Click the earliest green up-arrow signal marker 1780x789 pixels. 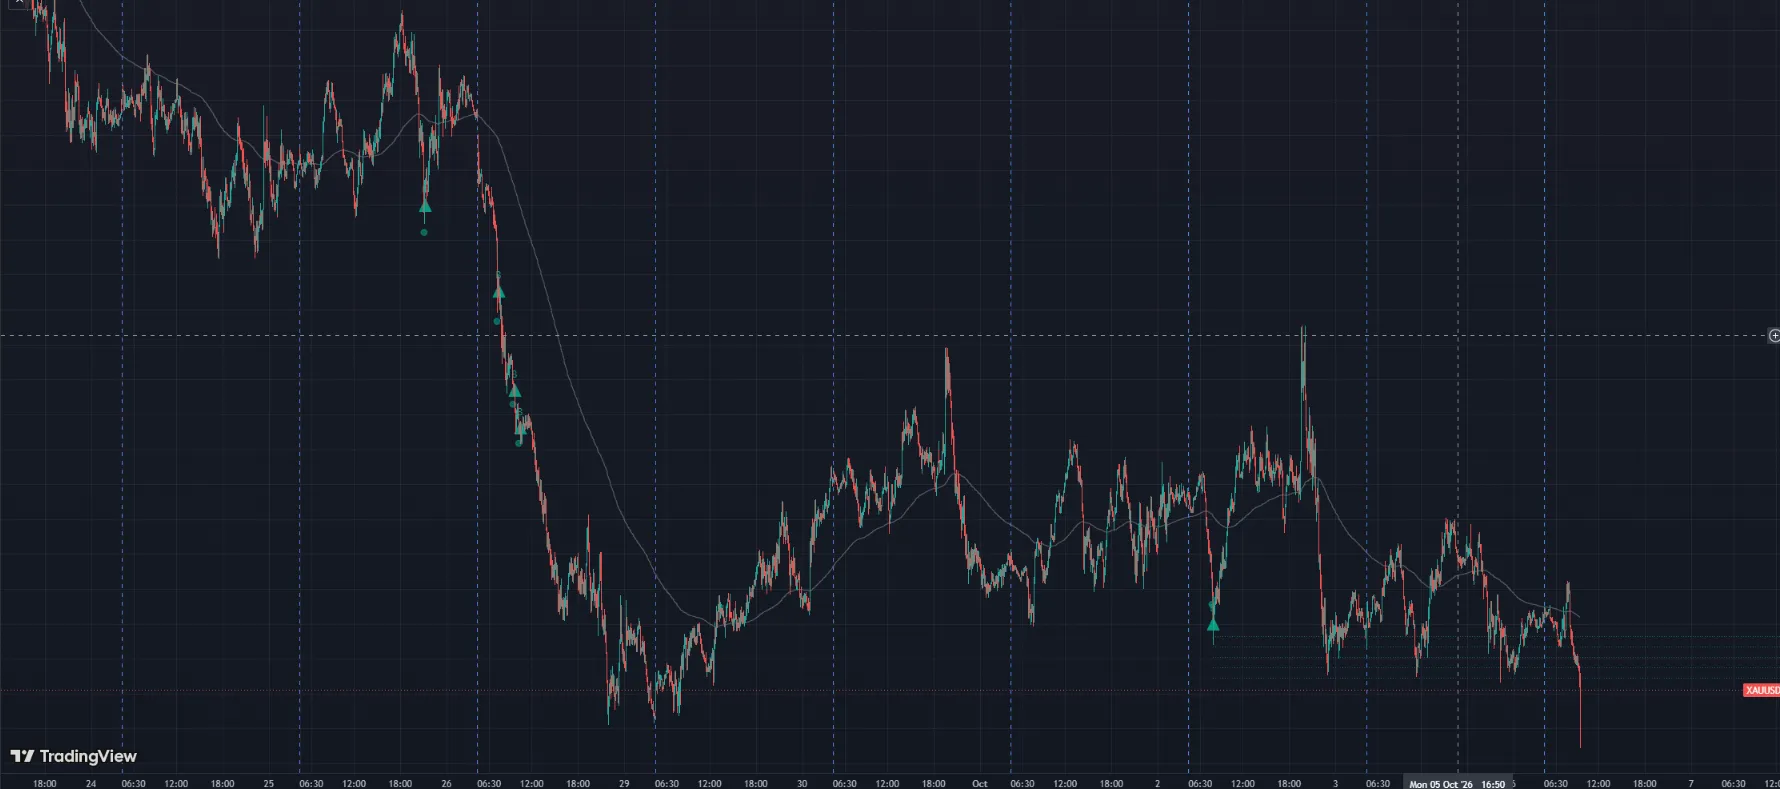(x=425, y=207)
